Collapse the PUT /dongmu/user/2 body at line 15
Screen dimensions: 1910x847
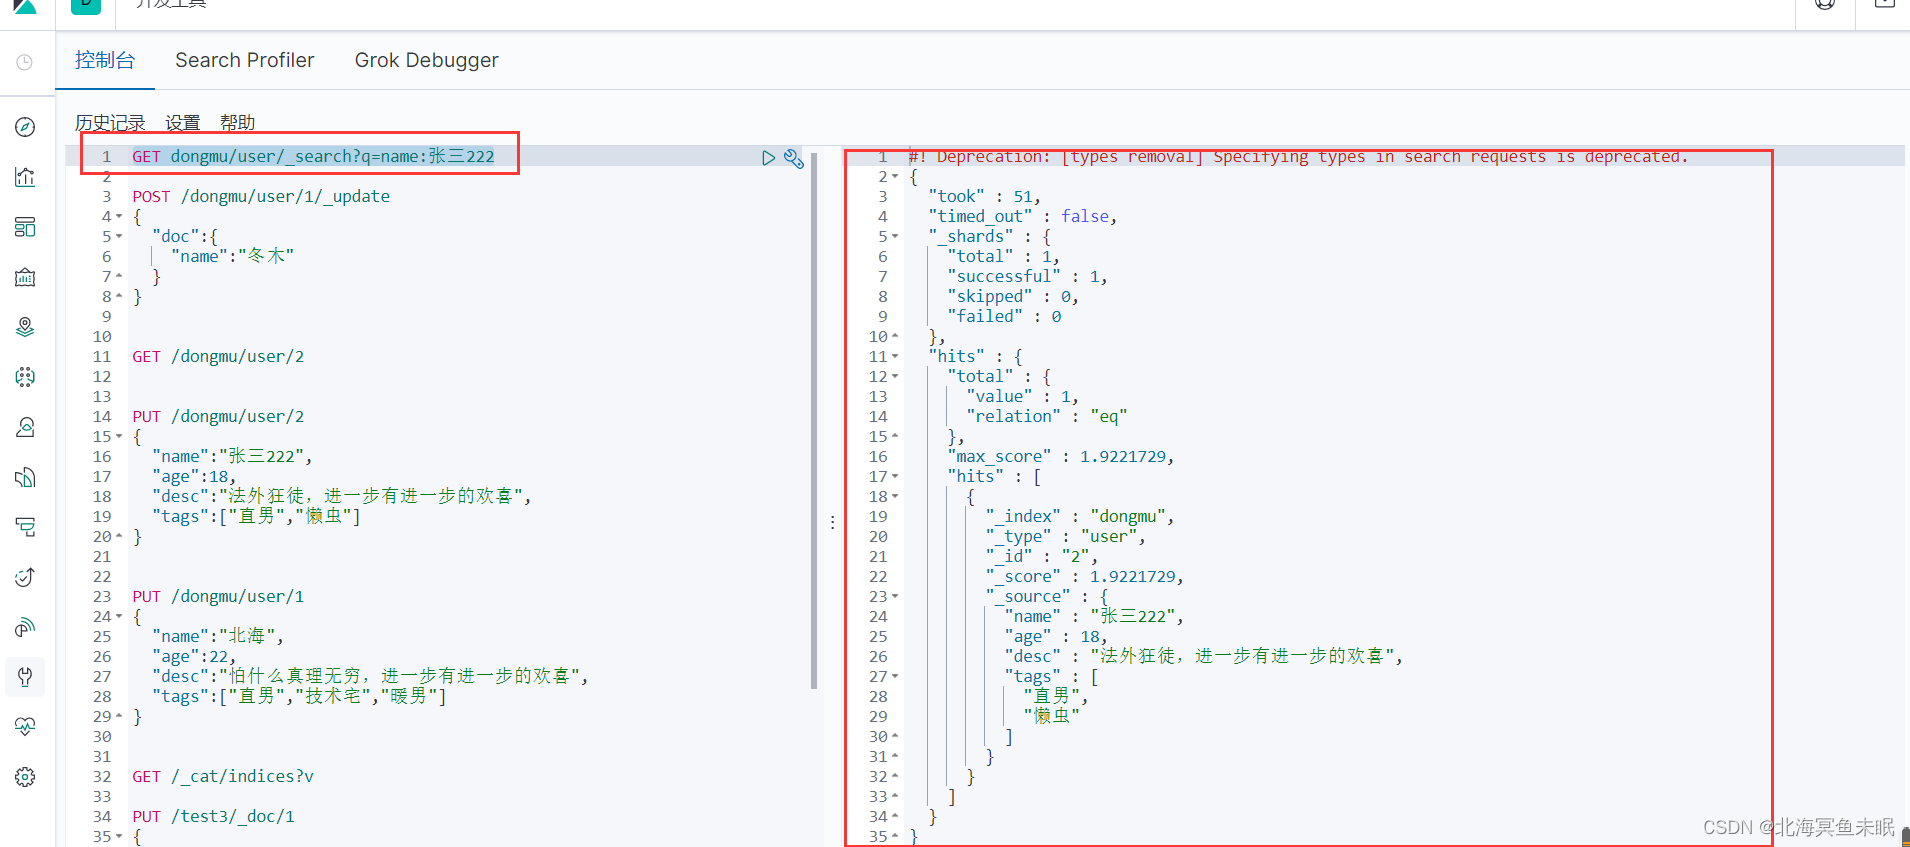click(x=119, y=437)
